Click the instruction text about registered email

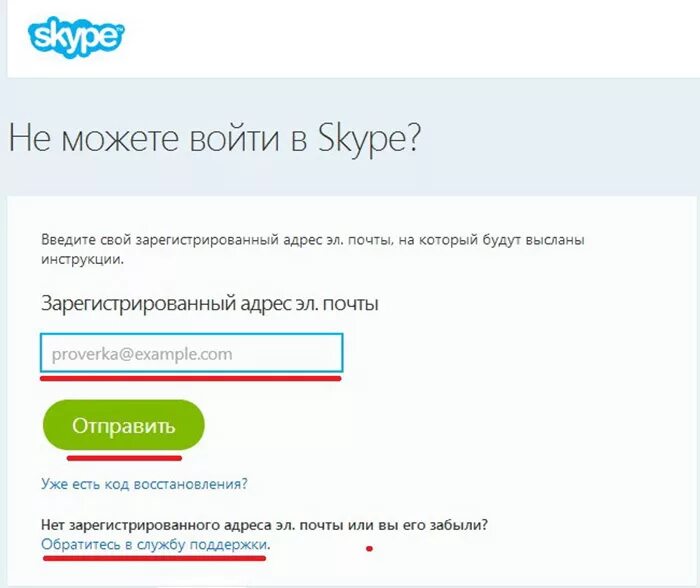[312, 249]
